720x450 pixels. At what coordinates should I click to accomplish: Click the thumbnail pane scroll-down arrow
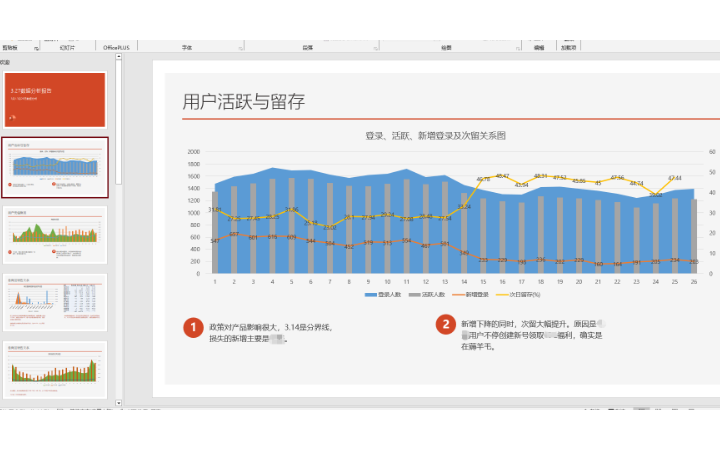[x=118, y=403]
